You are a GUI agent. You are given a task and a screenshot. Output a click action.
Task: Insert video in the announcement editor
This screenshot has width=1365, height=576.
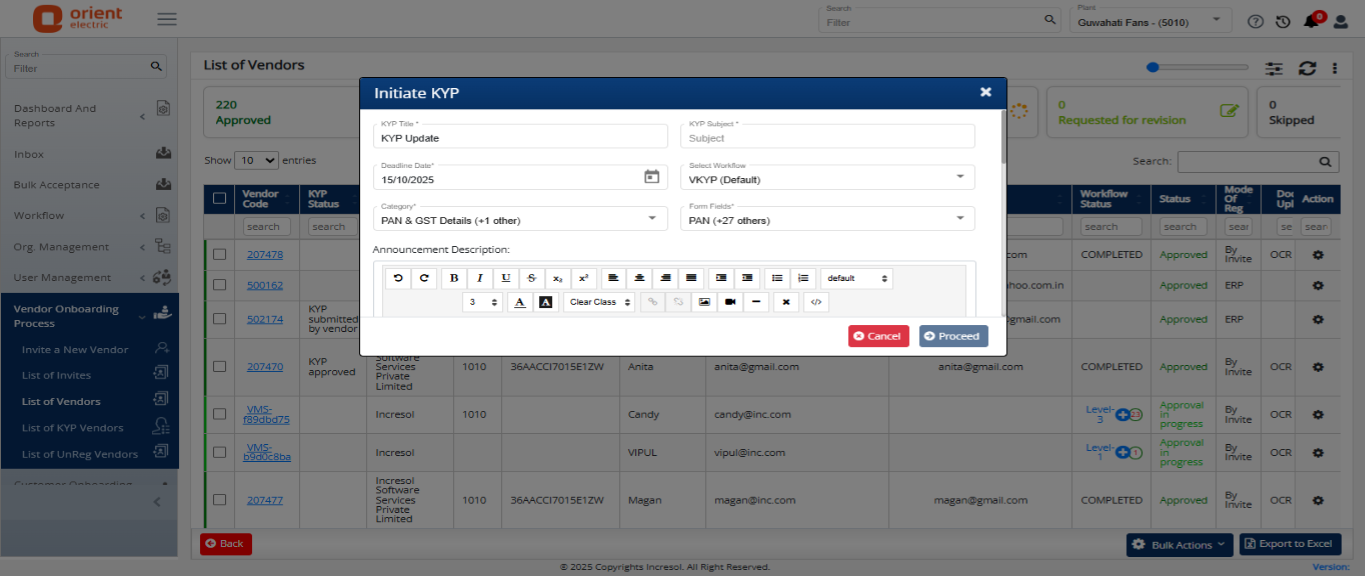click(731, 302)
